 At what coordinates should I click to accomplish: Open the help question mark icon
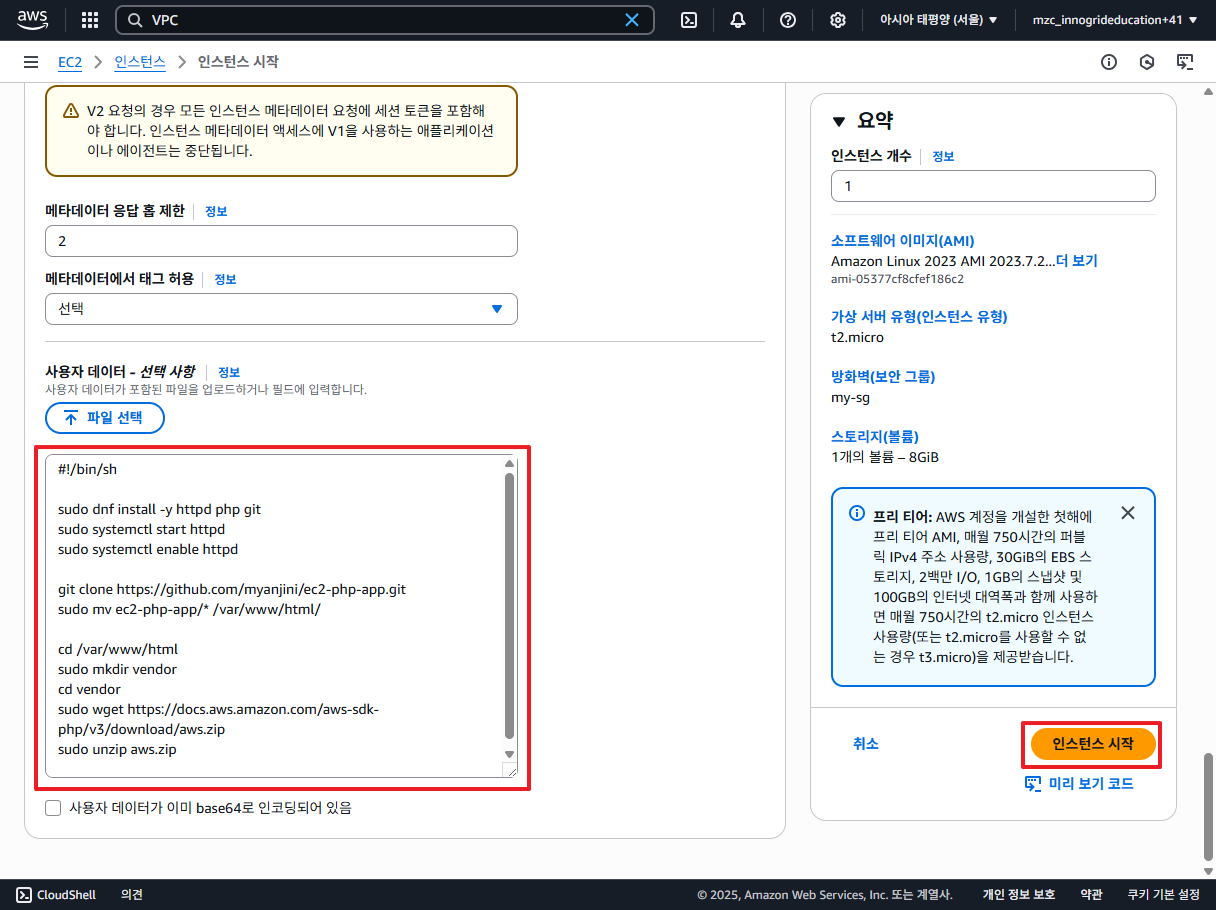click(788, 20)
